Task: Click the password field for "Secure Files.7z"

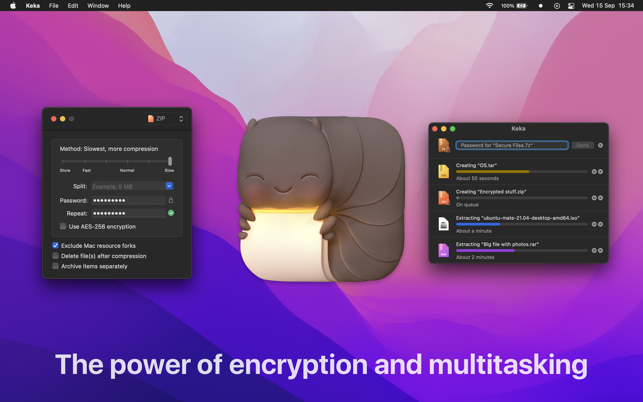Action: 512,145
